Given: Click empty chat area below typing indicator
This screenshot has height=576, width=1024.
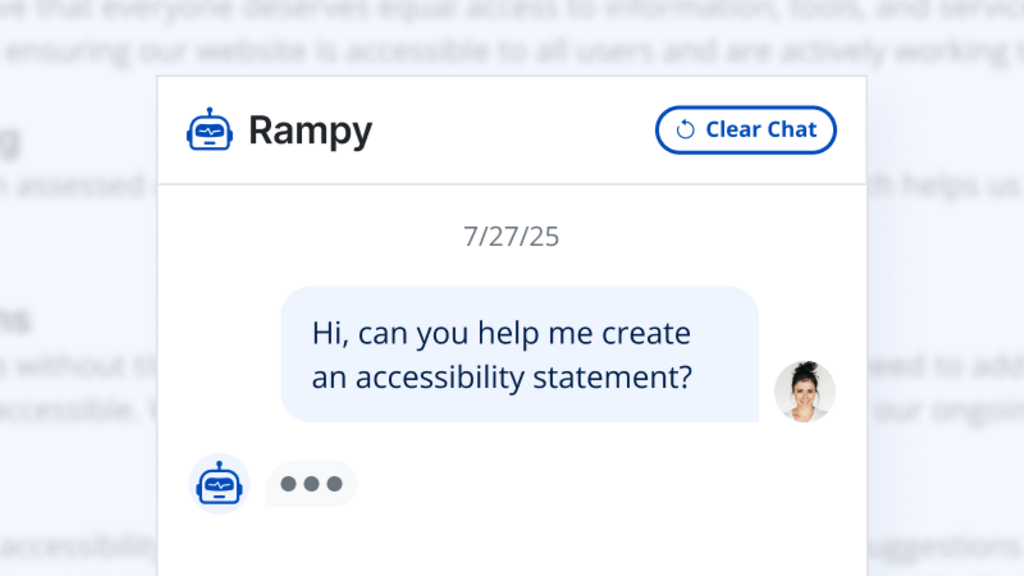Looking at the screenshot, I should (x=511, y=540).
